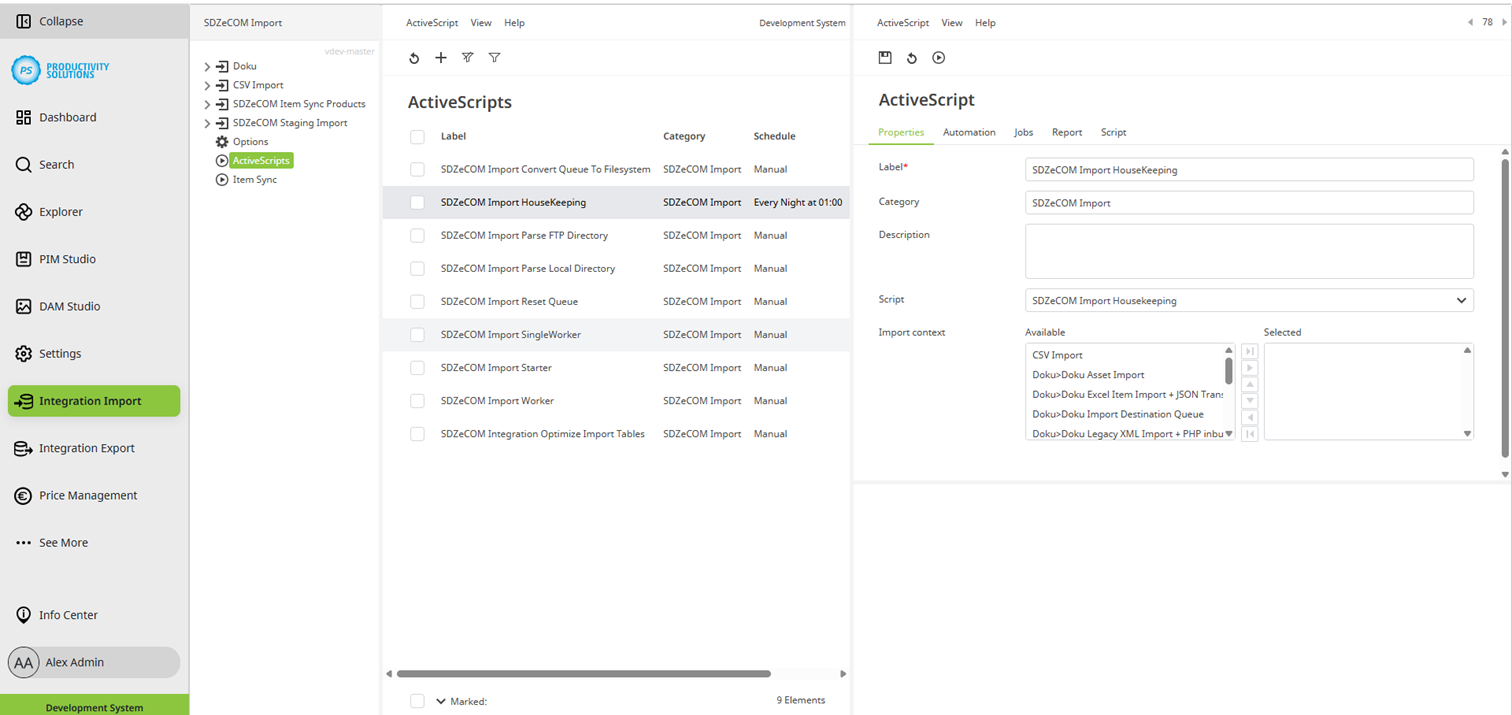Open PIM Studio from the sidebar
The height and width of the screenshot is (715, 1512).
pos(67,258)
